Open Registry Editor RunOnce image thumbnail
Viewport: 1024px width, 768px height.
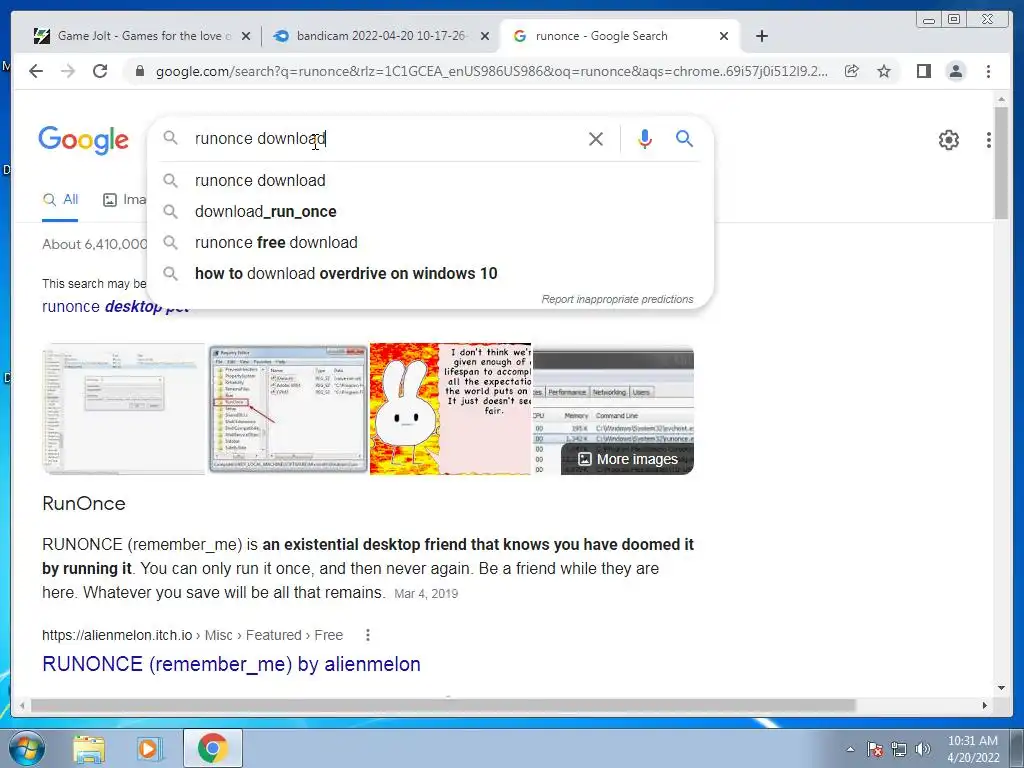pos(288,409)
